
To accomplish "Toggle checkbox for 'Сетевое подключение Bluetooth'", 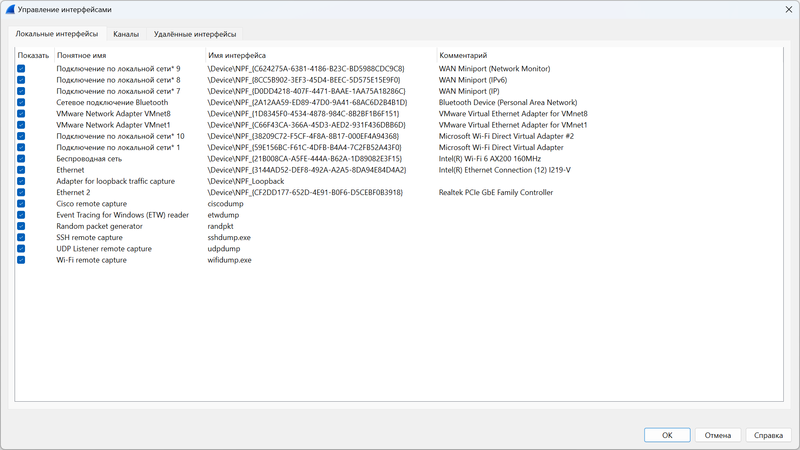I will tap(21, 103).
